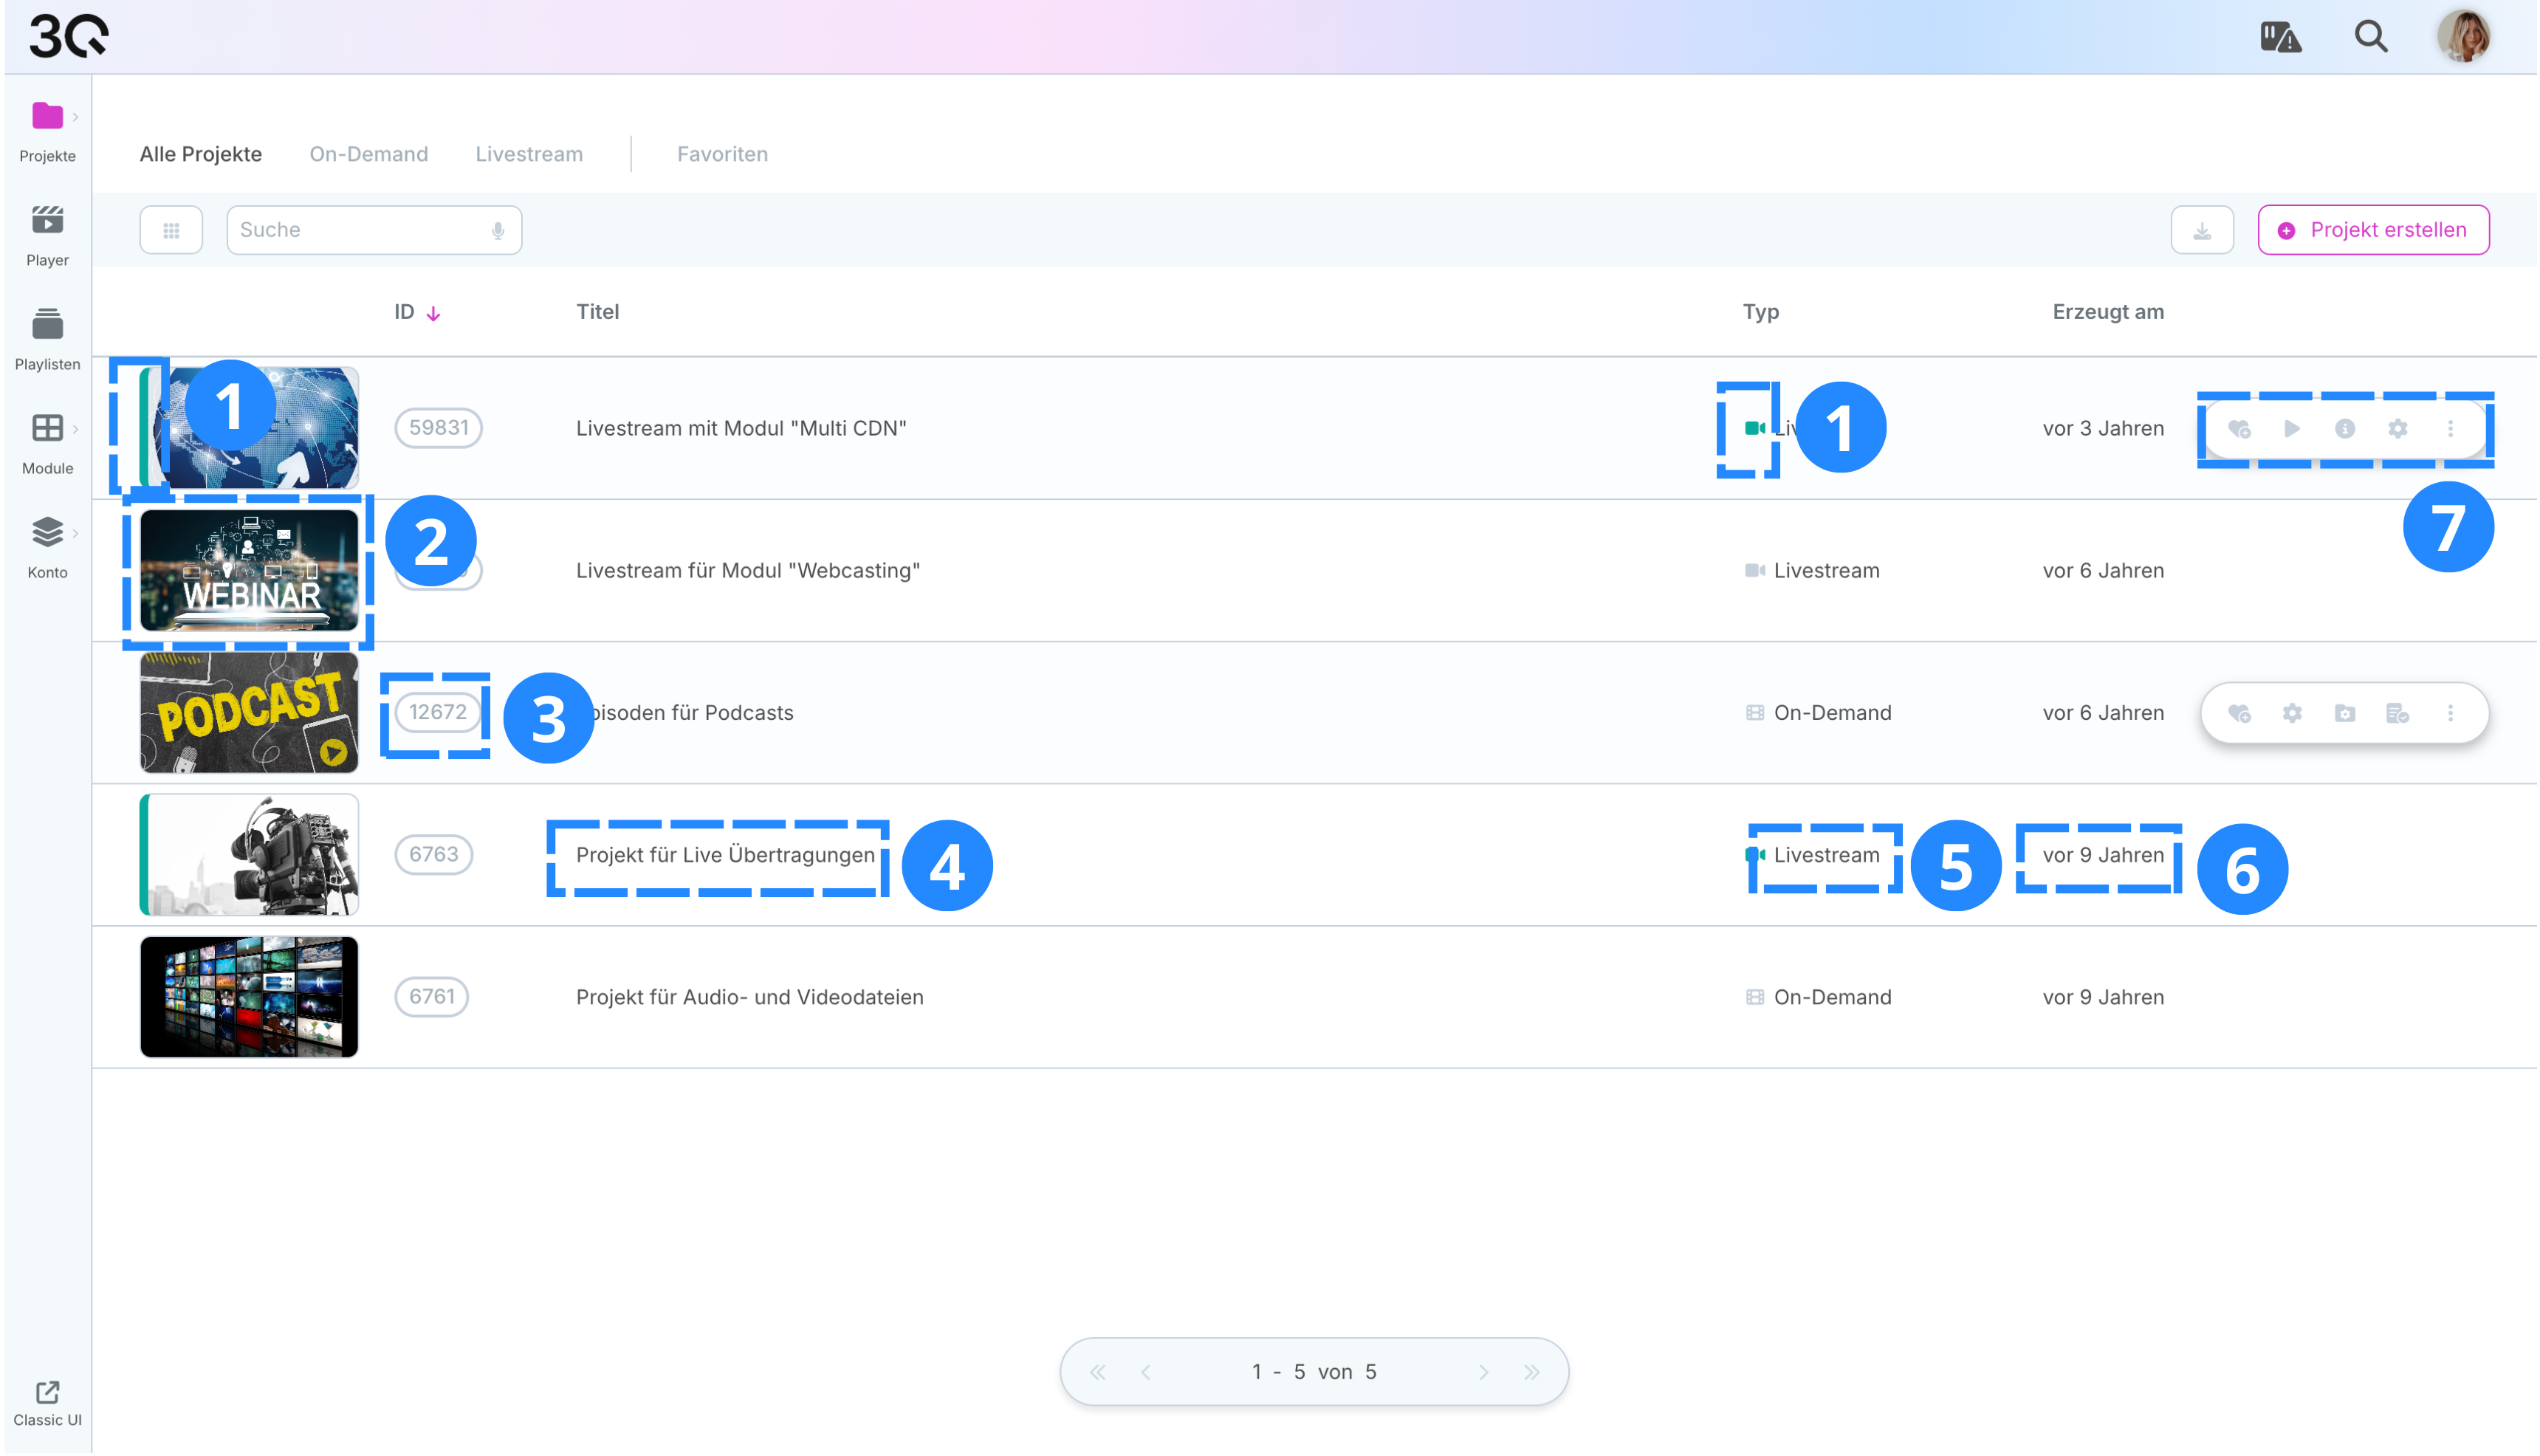Sort table by ID column header
This screenshot has height=1456, width=2540.
click(x=404, y=312)
